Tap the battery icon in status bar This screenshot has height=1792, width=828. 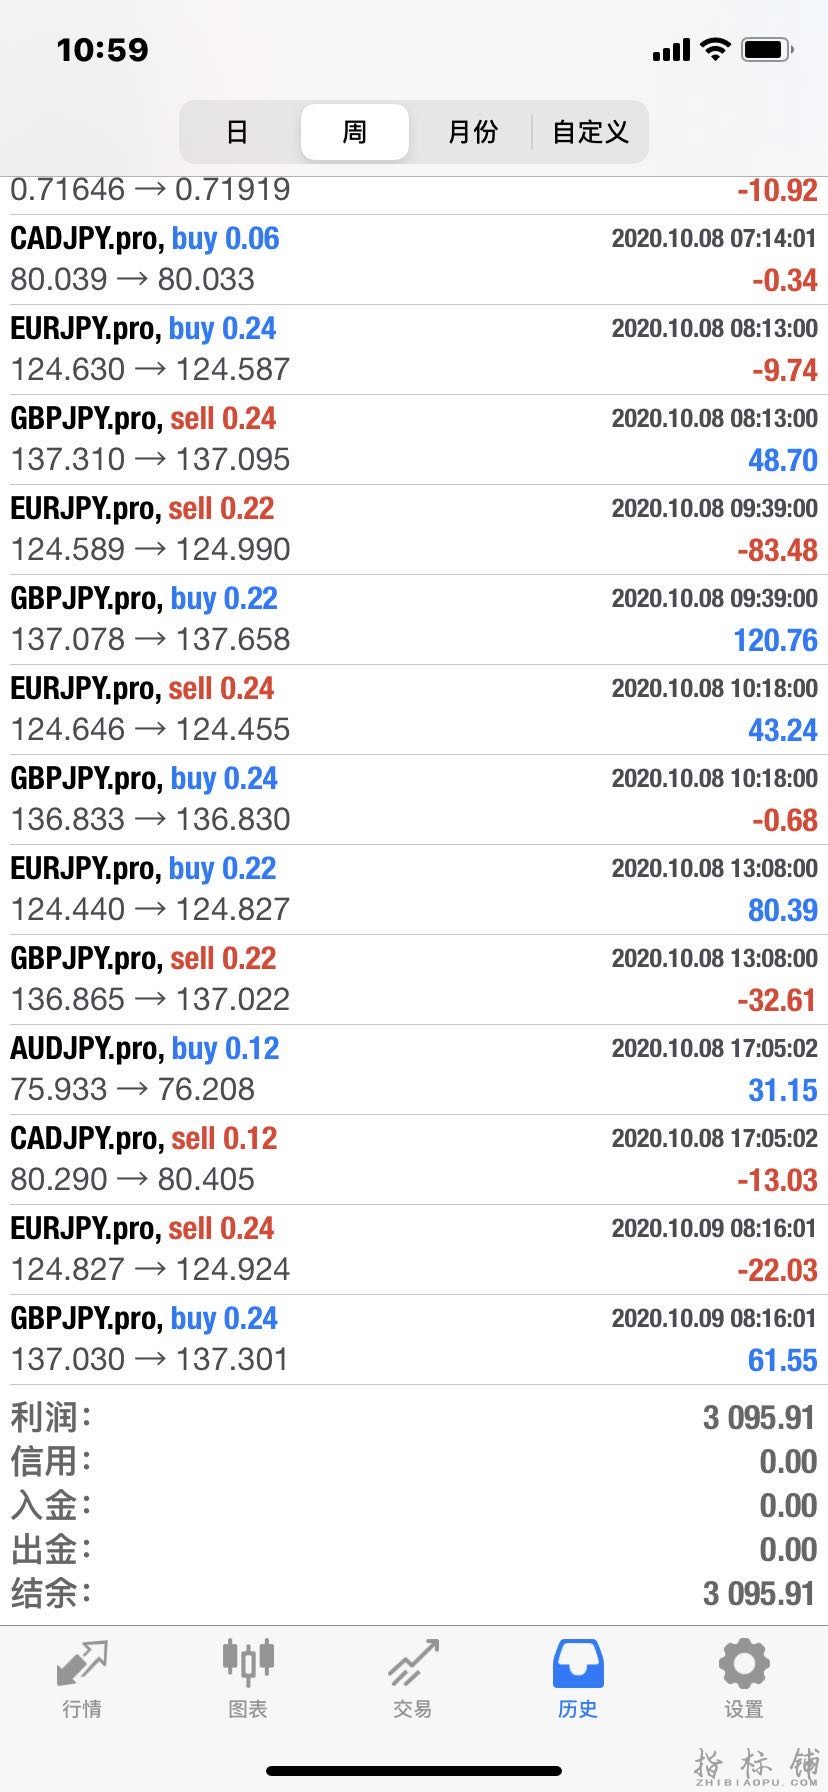click(x=768, y=49)
